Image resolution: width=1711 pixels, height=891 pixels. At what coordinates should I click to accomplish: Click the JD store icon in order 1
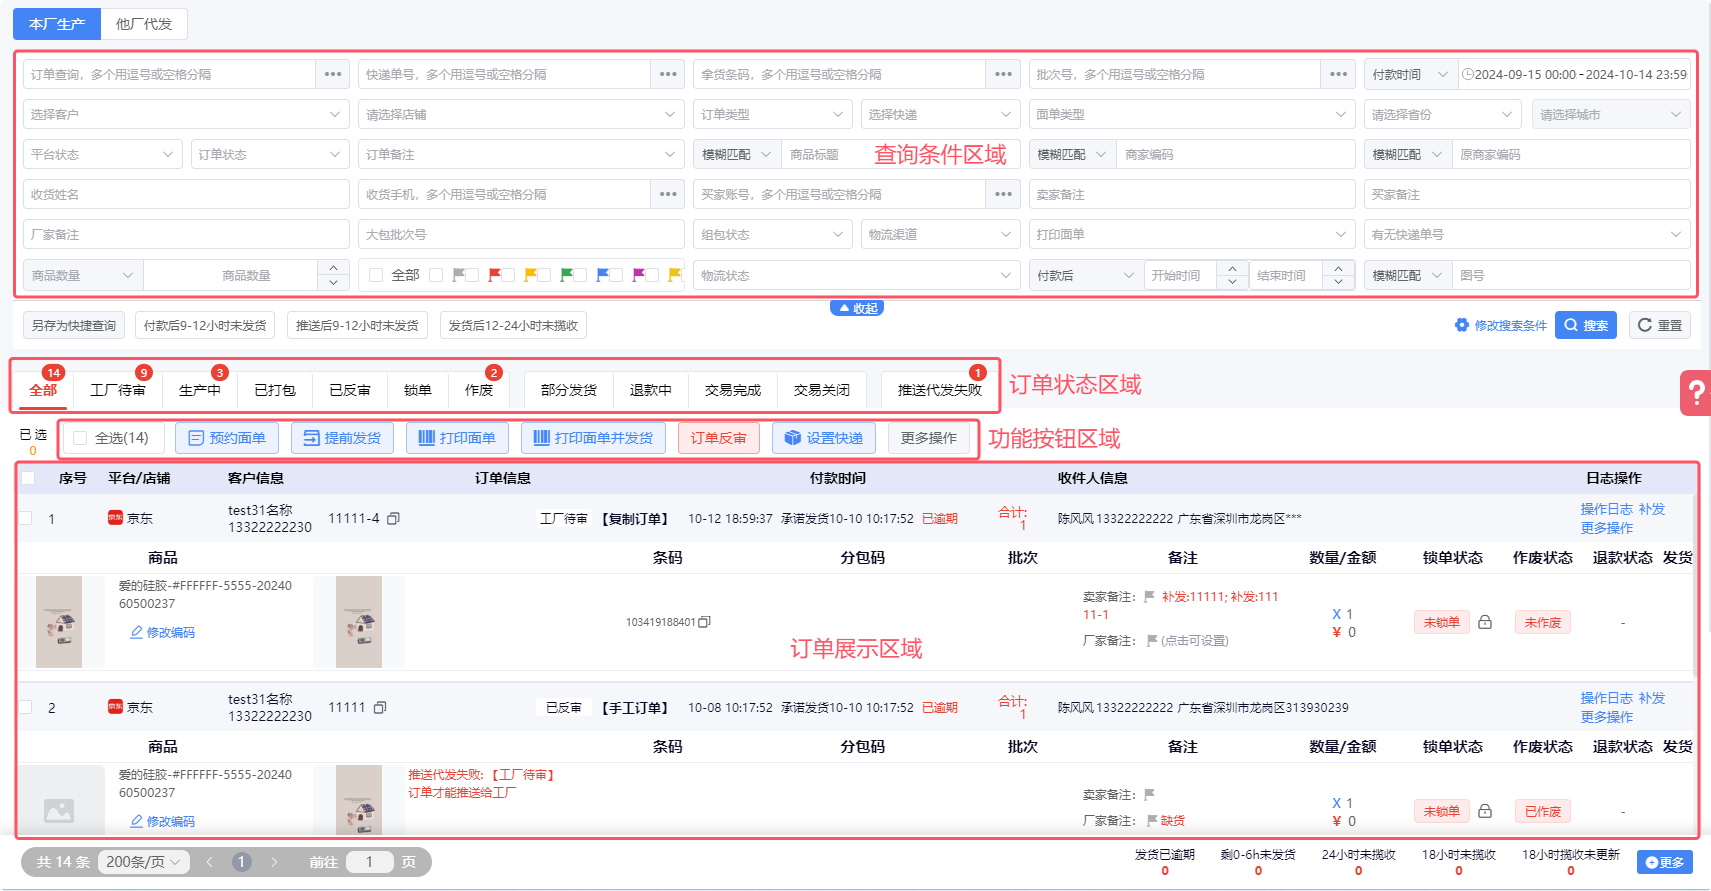(x=115, y=517)
